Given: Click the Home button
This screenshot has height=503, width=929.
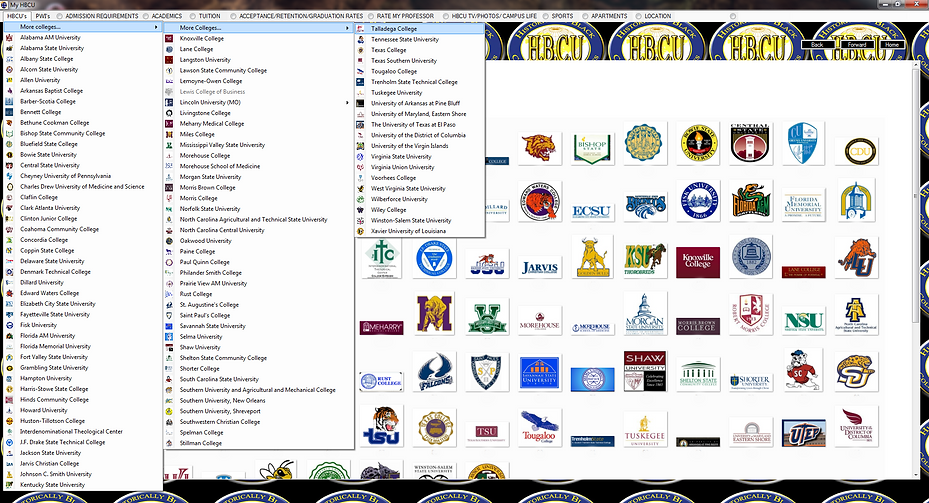Looking at the screenshot, I should click(x=892, y=44).
